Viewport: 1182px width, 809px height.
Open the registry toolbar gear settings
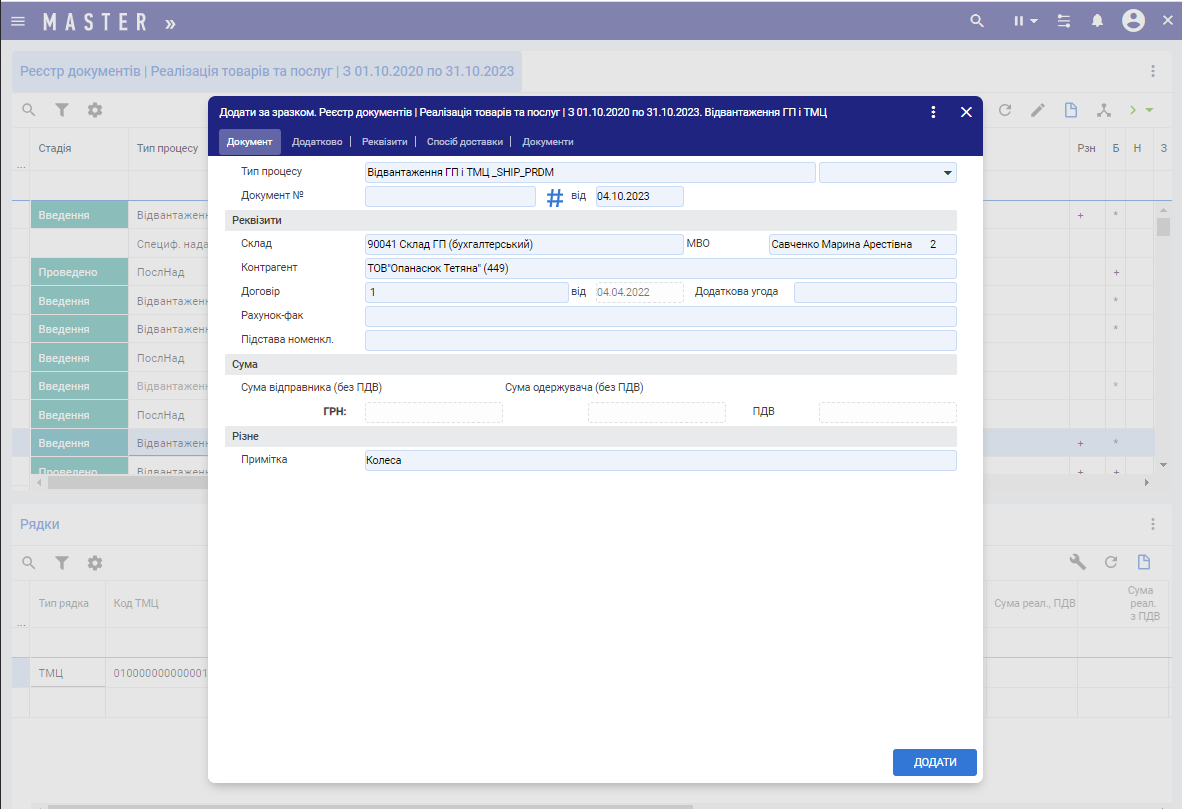(x=95, y=110)
